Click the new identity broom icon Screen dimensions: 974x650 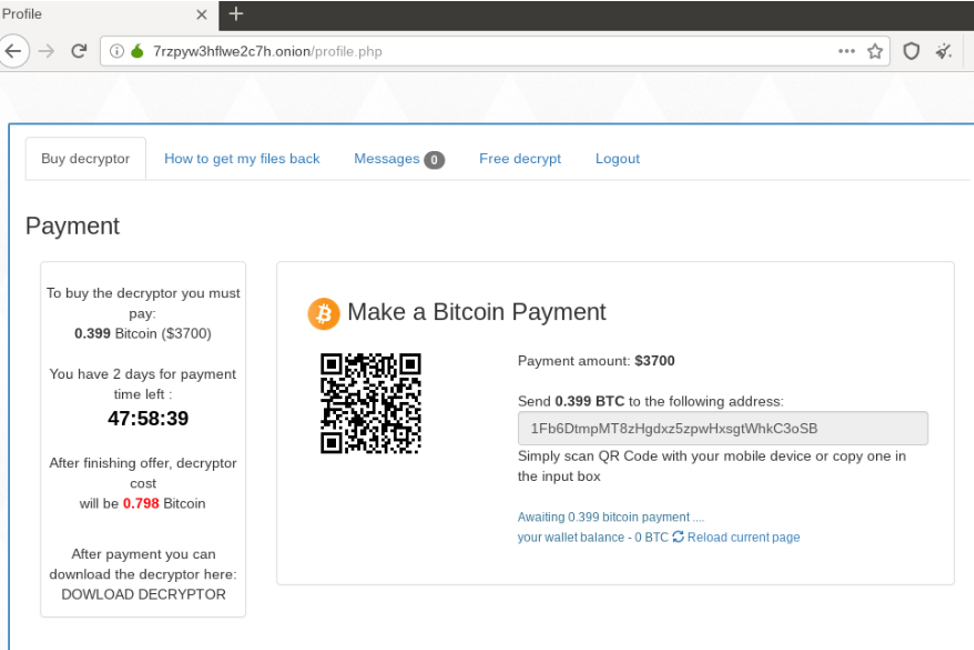pyautogui.click(x=944, y=51)
